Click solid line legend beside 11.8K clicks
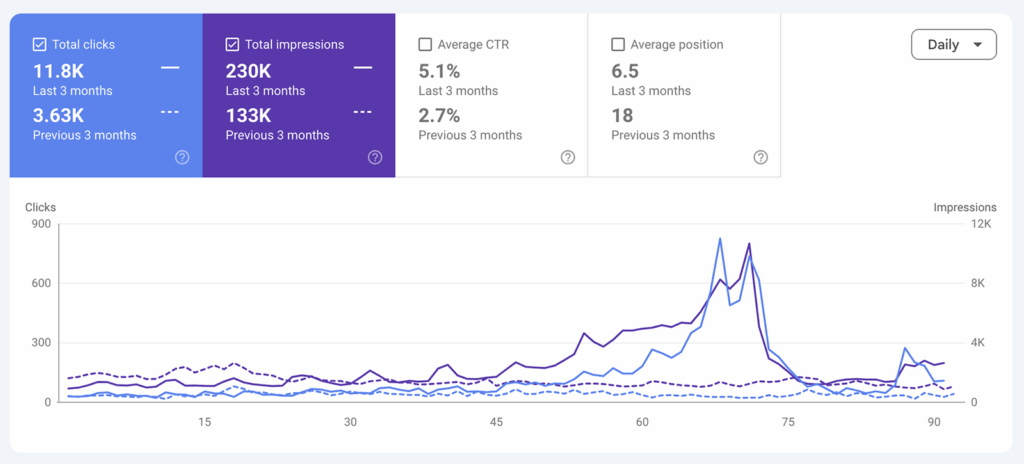The width and height of the screenshot is (1024, 464). (170, 68)
